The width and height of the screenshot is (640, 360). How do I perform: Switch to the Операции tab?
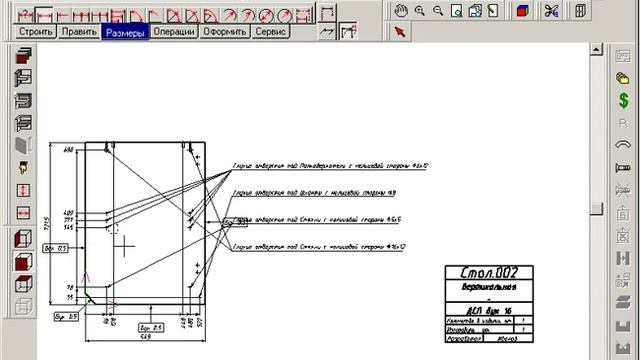pyautogui.click(x=174, y=32)
